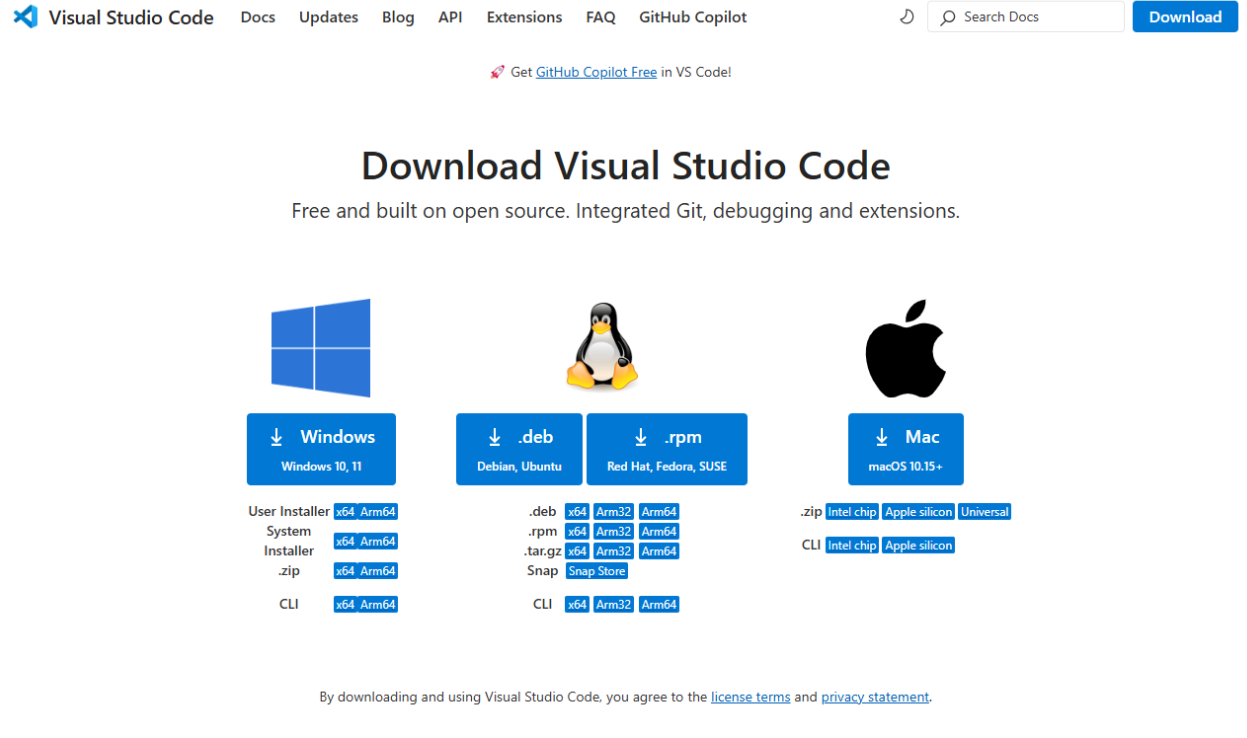This screenshot has height=738, width=1247.
Task: Click the Linux Tux penguin image
Action: [602, 346]
